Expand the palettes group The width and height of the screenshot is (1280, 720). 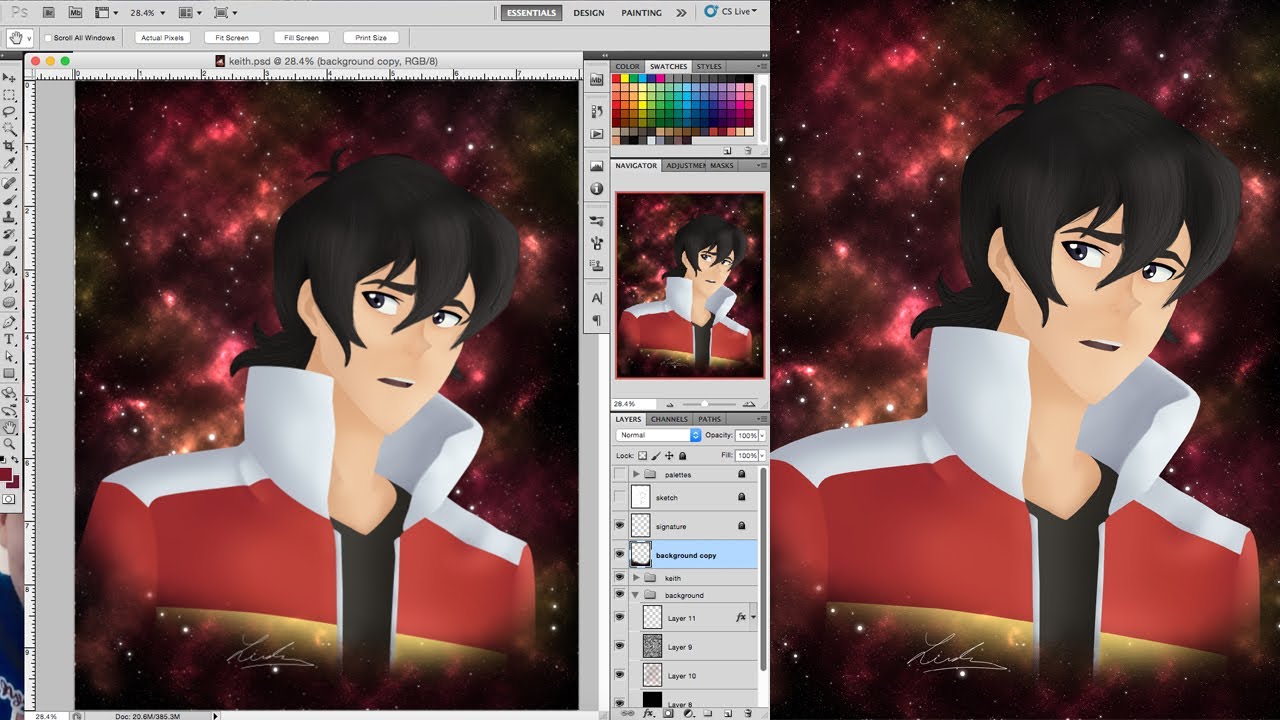[x=636, y=474]
